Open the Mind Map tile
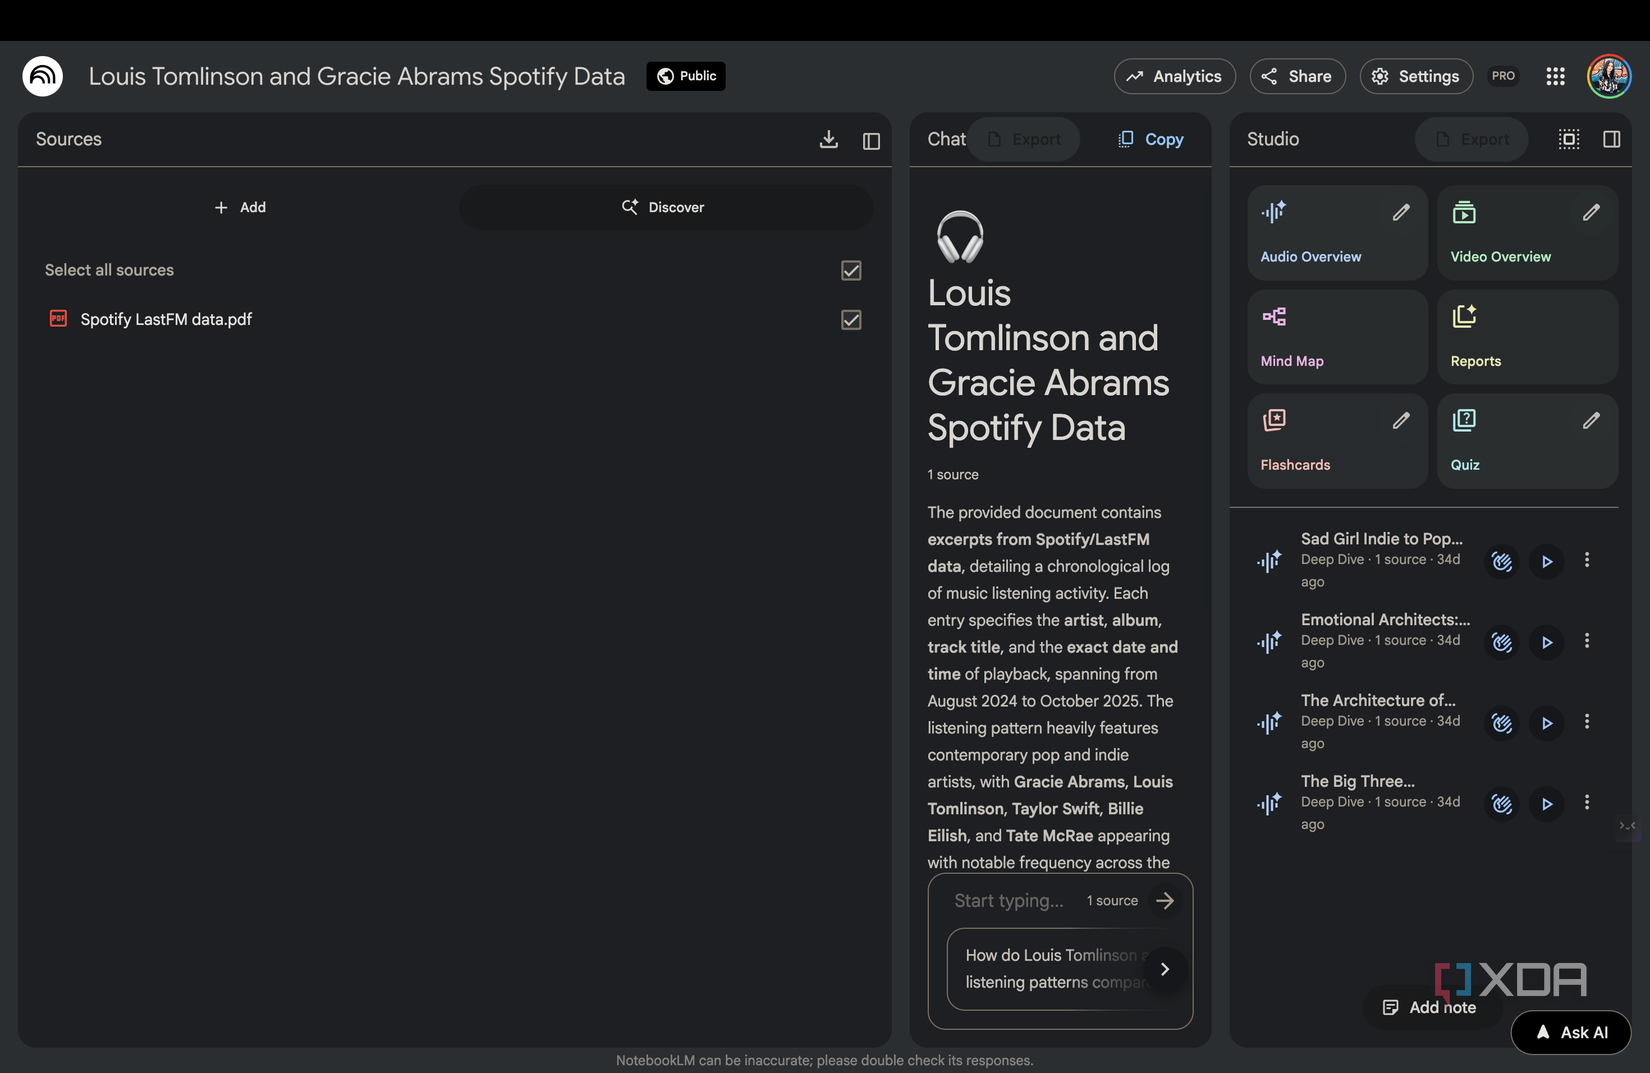 pyautogui.click(x=1336, y=337)
